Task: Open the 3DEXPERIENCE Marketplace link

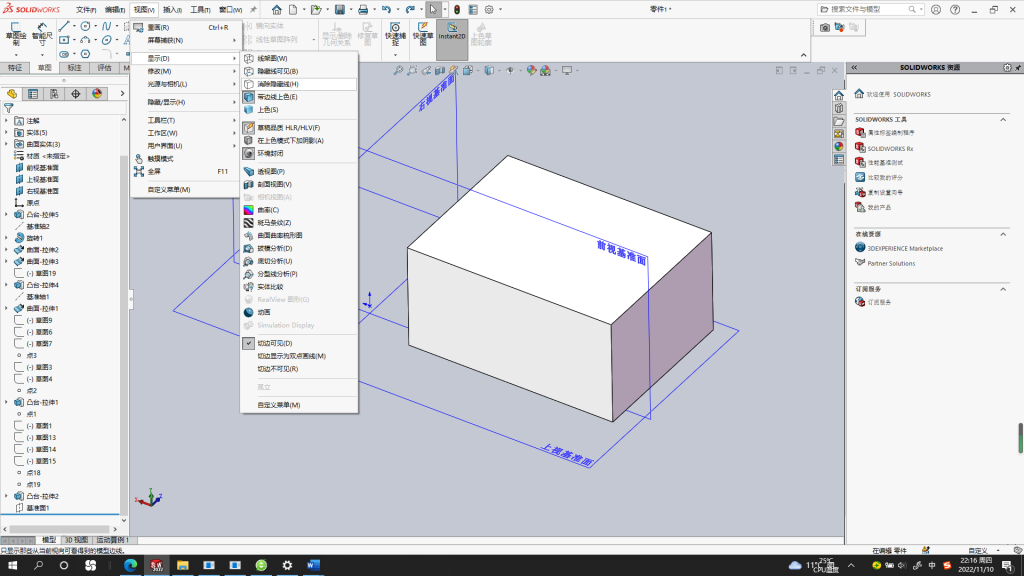Action: 905,248
